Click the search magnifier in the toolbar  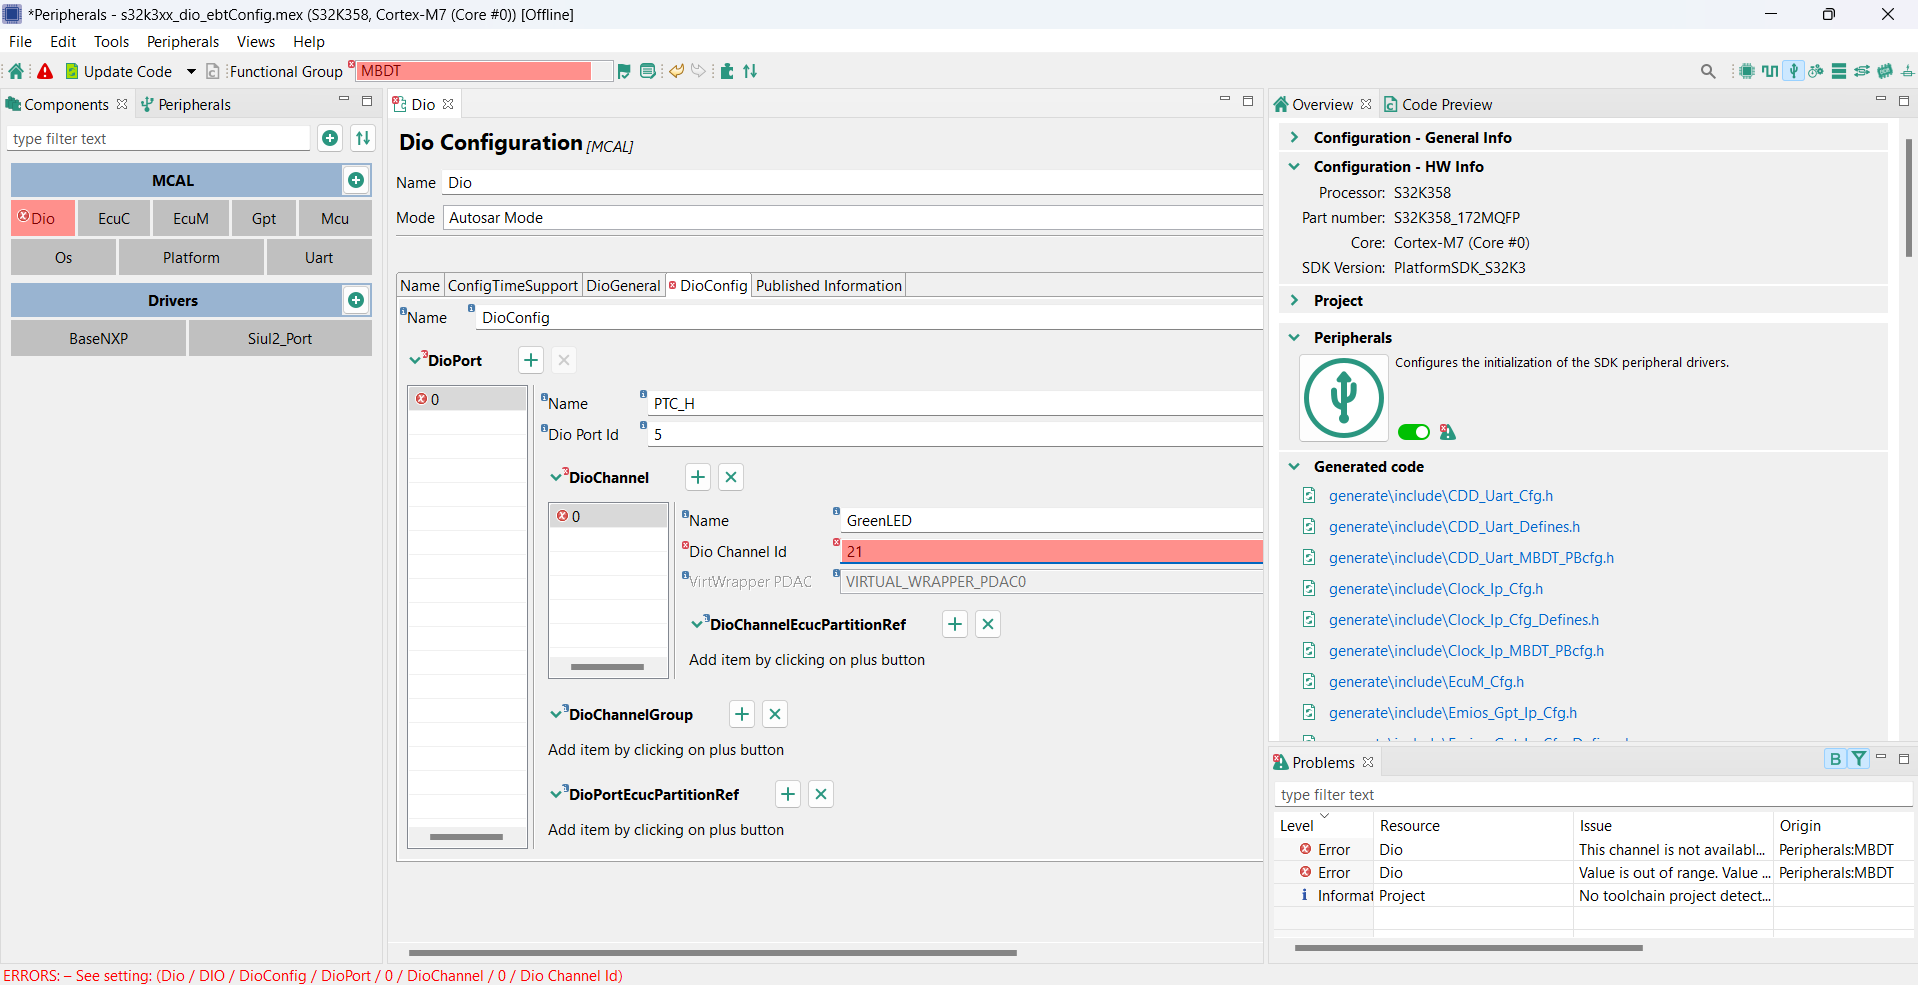[x=1707, y=71]
